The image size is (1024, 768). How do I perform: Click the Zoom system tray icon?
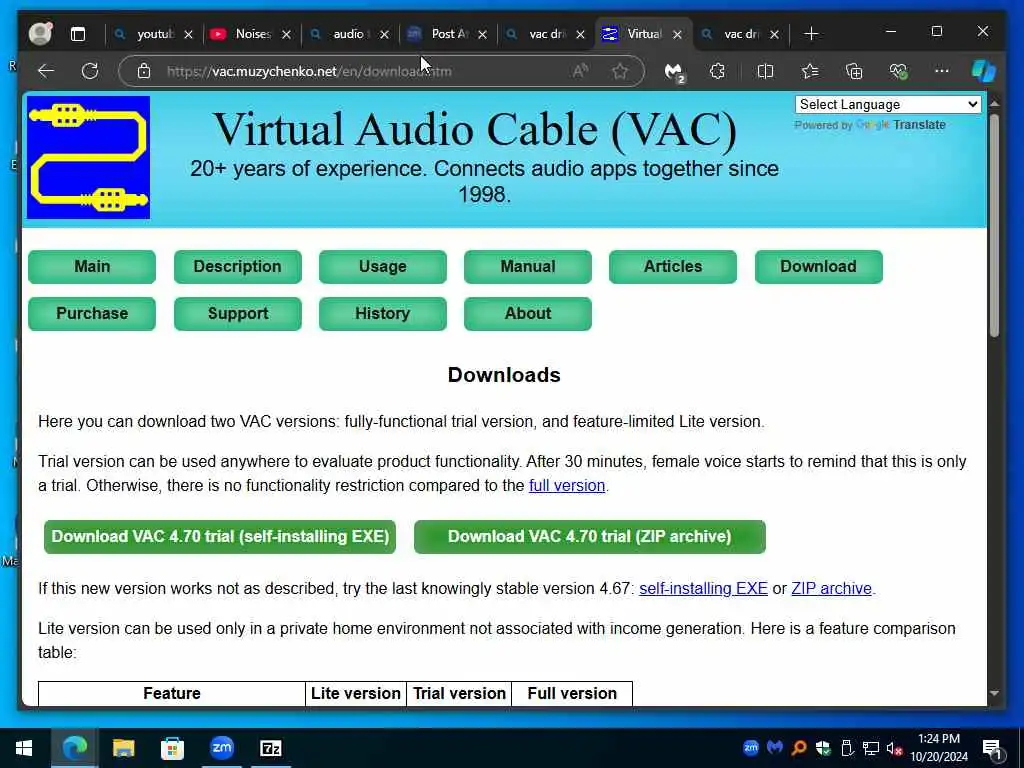tap(751, 748)
